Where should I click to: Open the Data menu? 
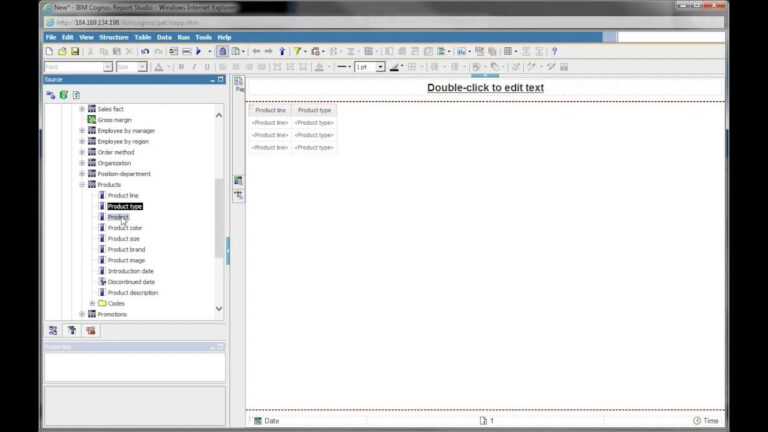coord(164,37)
